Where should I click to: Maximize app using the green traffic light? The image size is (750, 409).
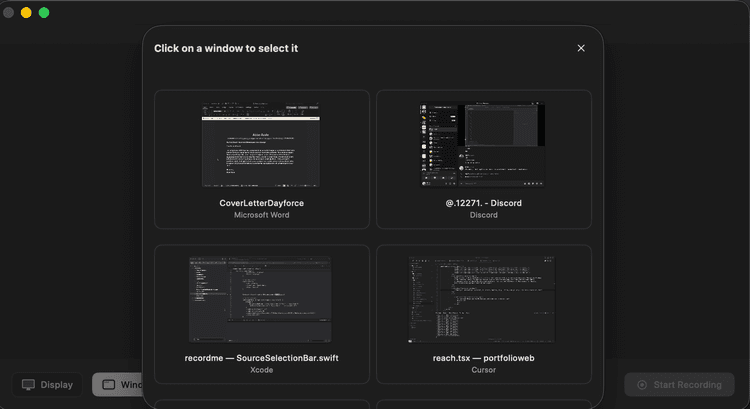[x=44, y=13]
